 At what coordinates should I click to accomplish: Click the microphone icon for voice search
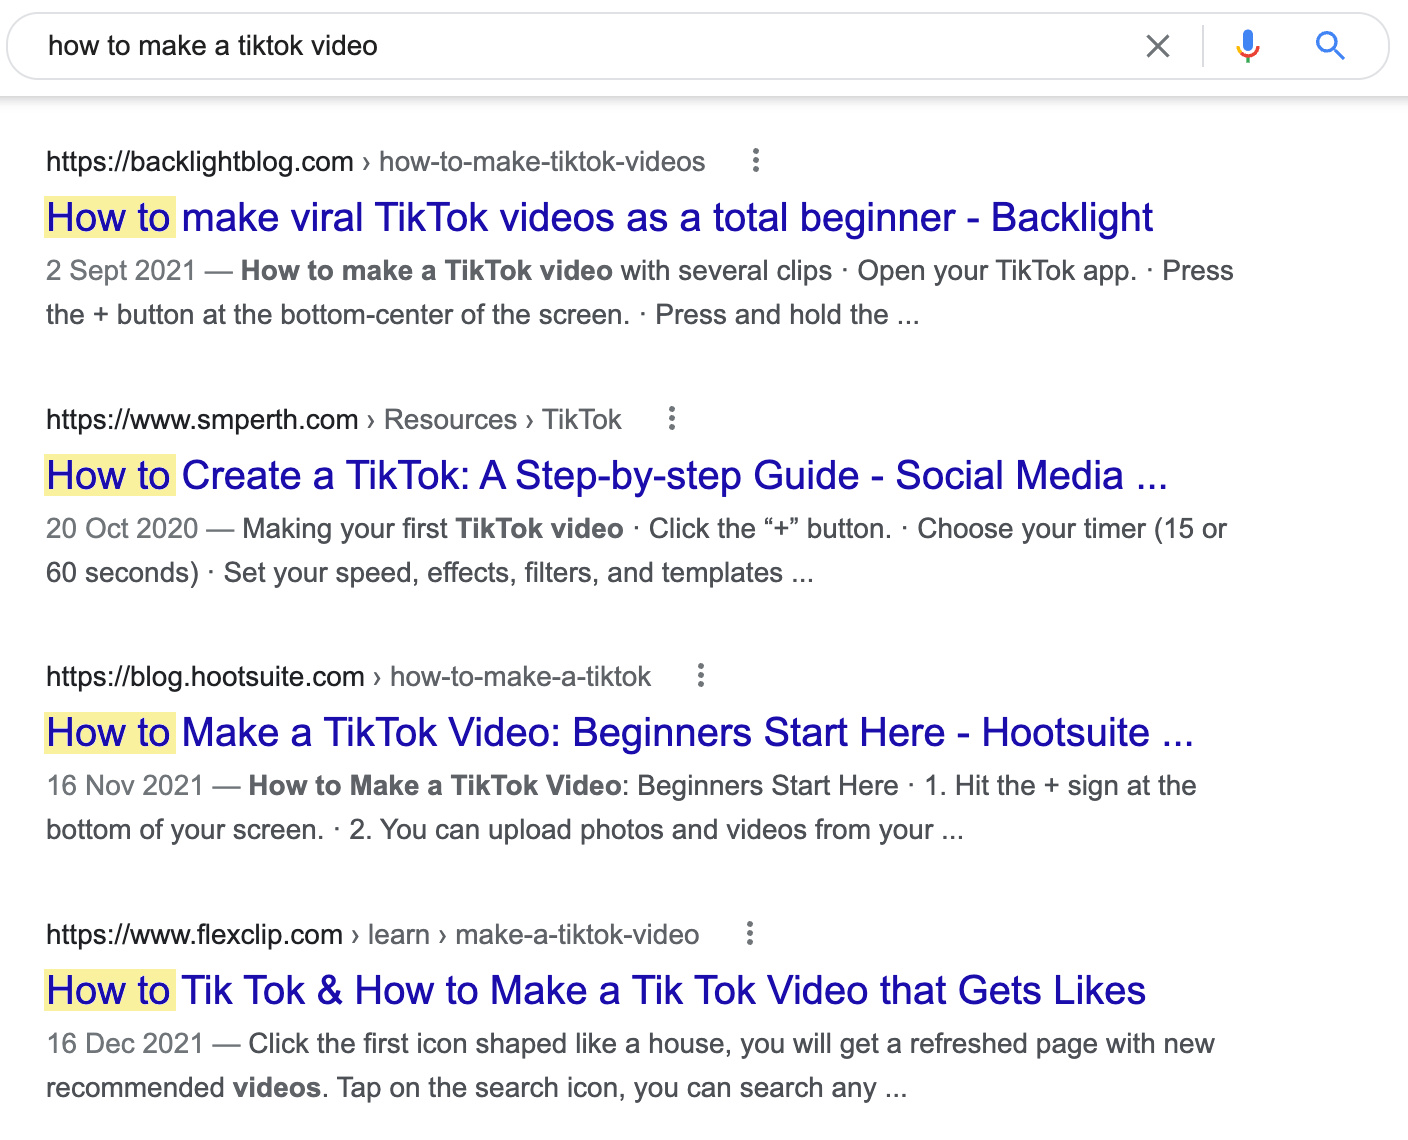point(1246,46)
